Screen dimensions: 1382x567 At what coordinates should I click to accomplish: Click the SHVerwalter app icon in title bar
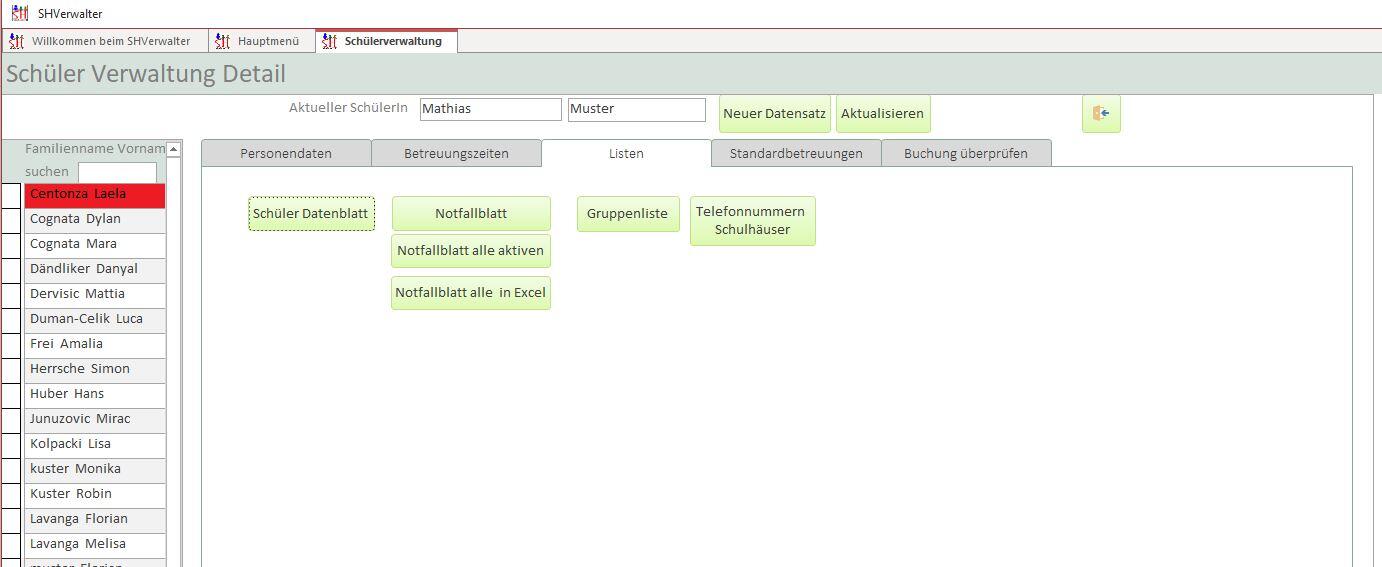pos(19,13)
